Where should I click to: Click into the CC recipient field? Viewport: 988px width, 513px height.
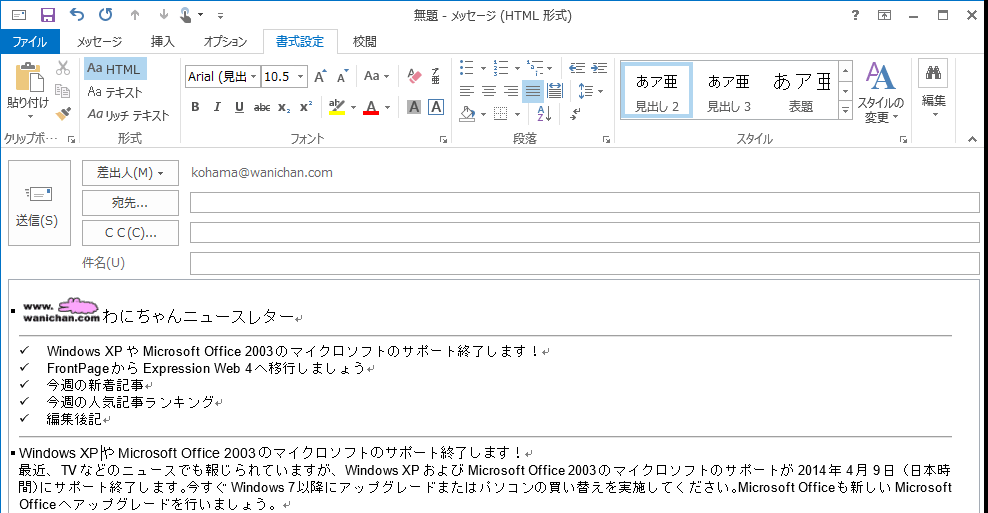coord(584,233)
